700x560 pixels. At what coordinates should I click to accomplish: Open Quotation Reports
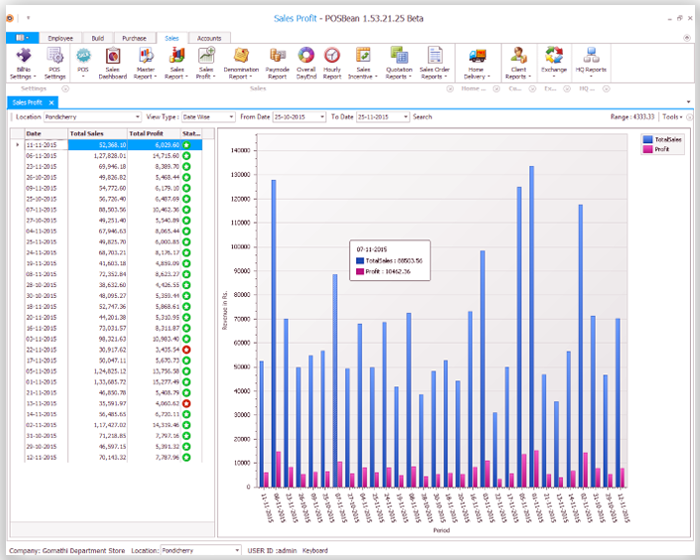[399, 64]
